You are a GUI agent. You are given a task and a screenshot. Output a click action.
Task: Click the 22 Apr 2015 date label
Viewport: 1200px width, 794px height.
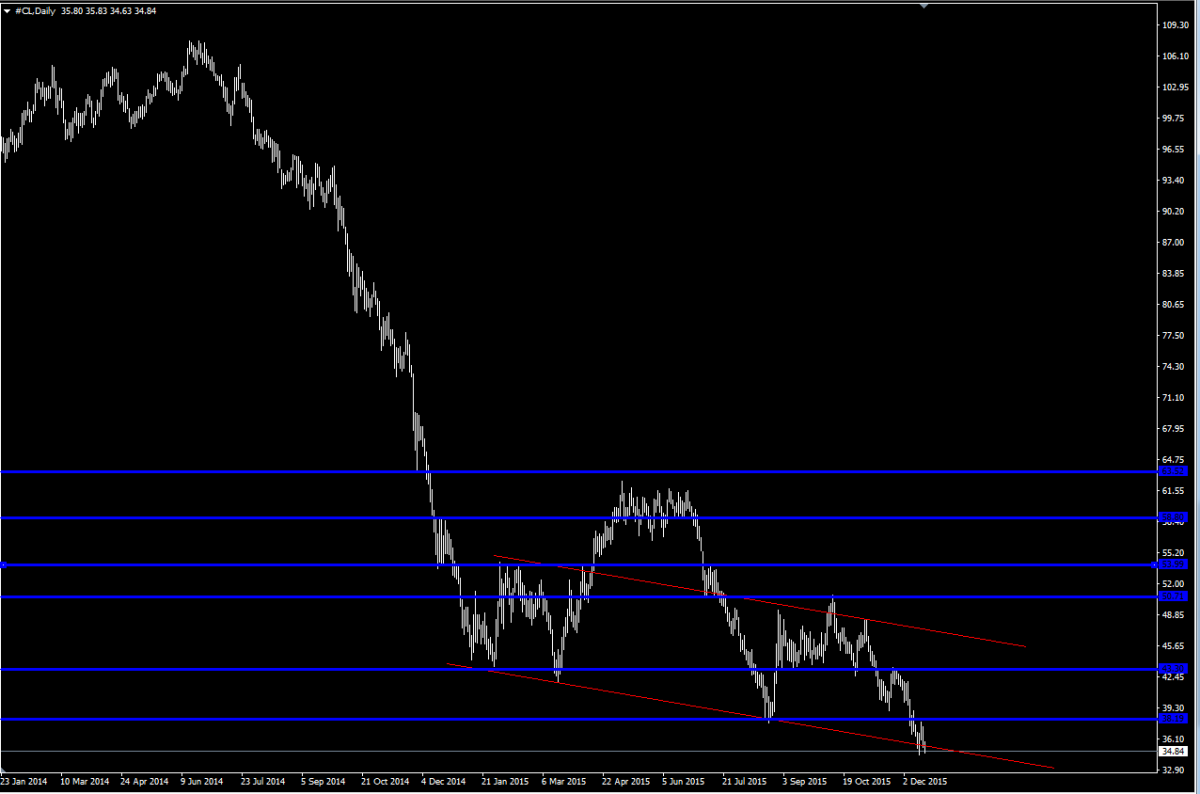coord(625,781)
